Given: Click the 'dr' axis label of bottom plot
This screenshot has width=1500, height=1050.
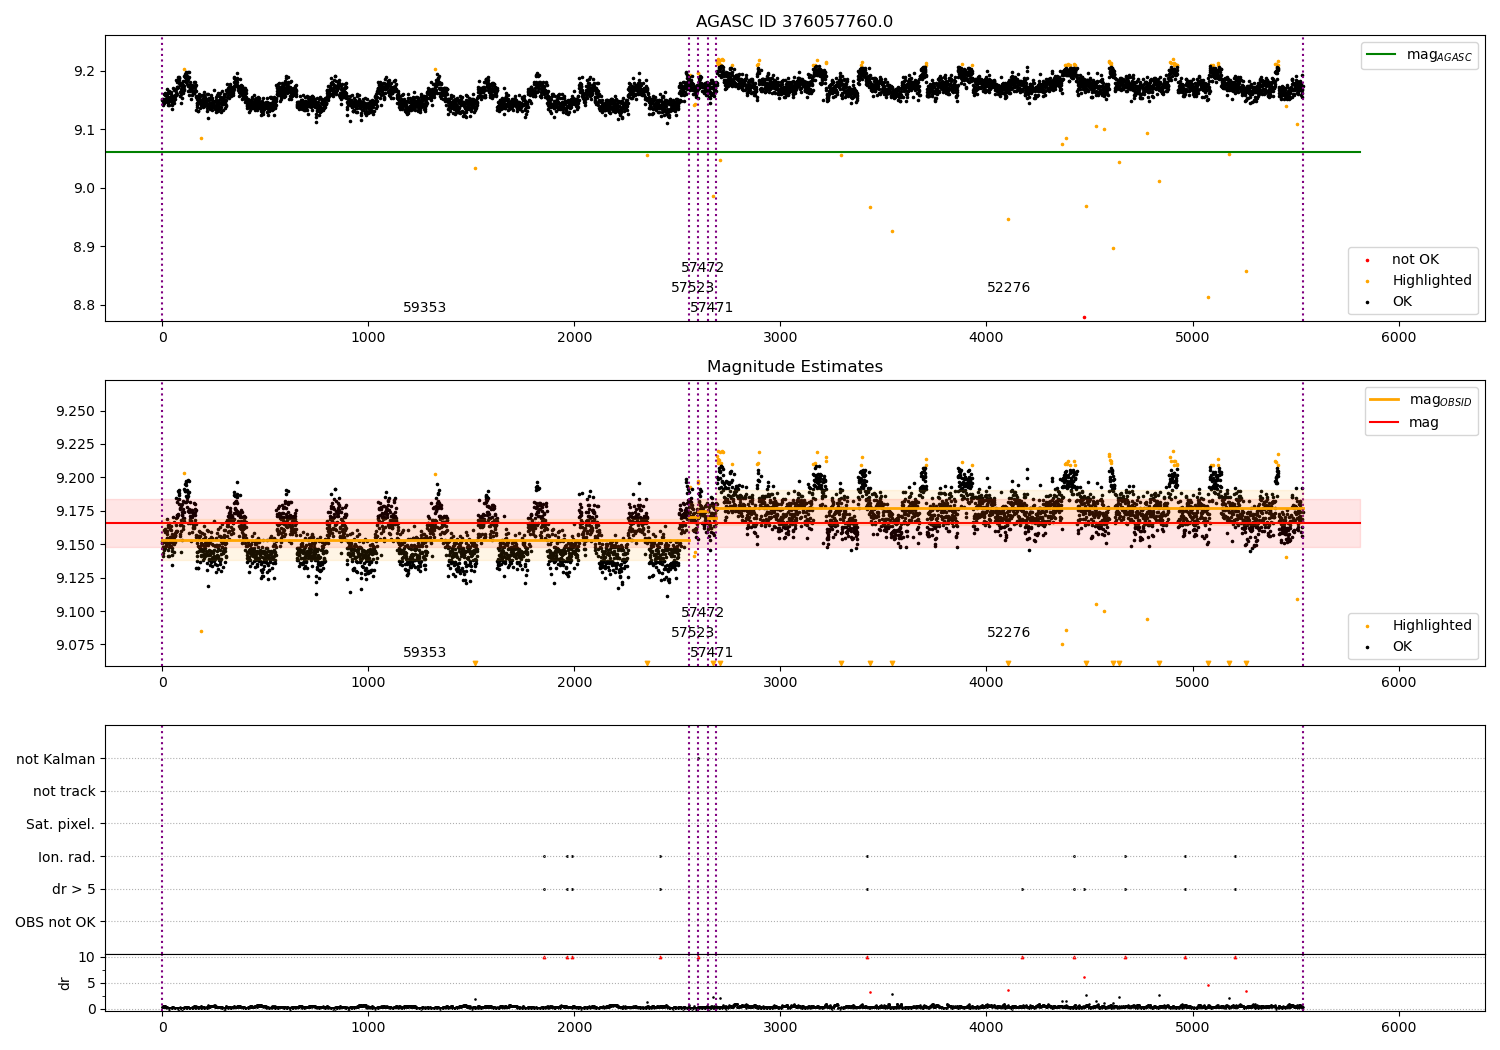Looking at the screenshot, I should (x=65, y=984).
